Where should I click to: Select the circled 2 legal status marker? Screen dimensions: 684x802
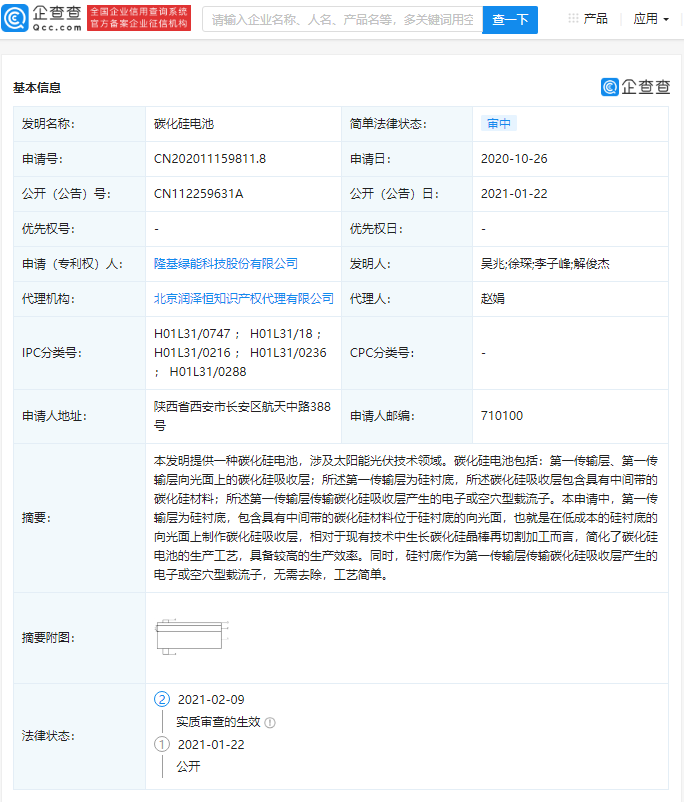coord(162,699)
